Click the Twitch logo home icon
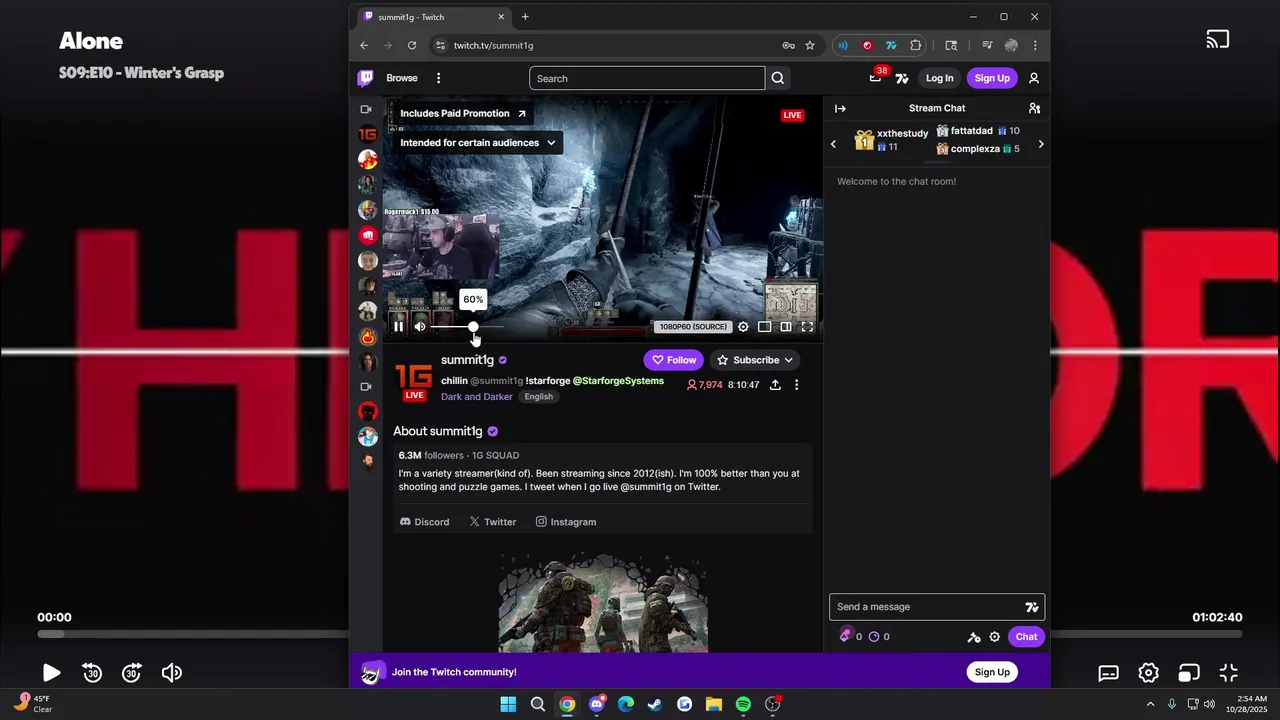1280x720 pixels. [366, 78]
